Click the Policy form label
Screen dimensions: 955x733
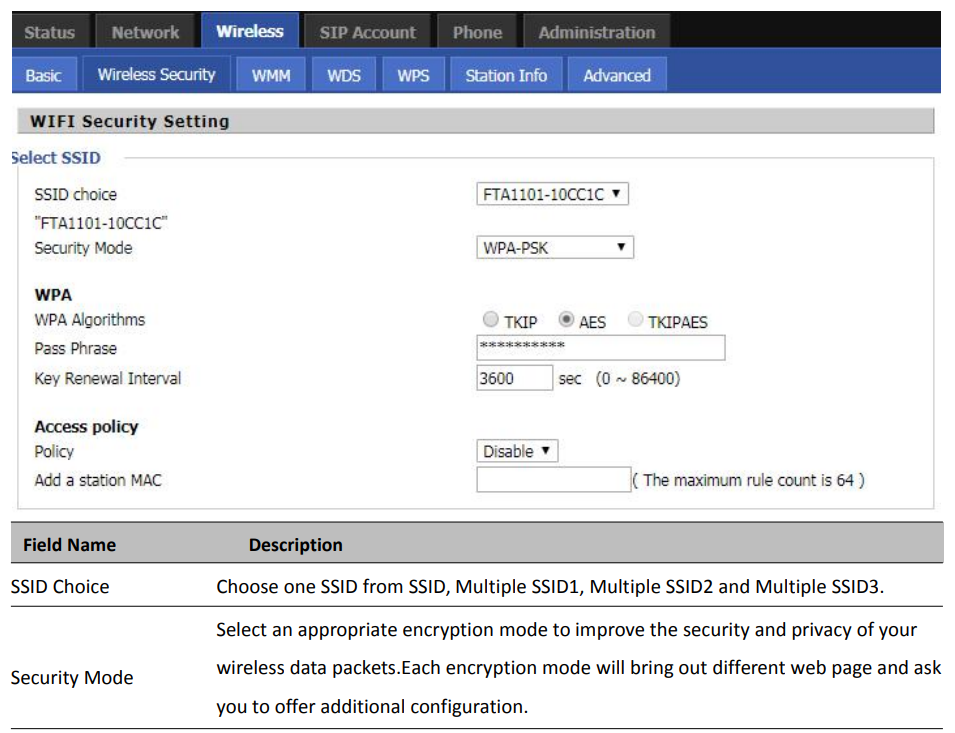[x=54, y=451]
